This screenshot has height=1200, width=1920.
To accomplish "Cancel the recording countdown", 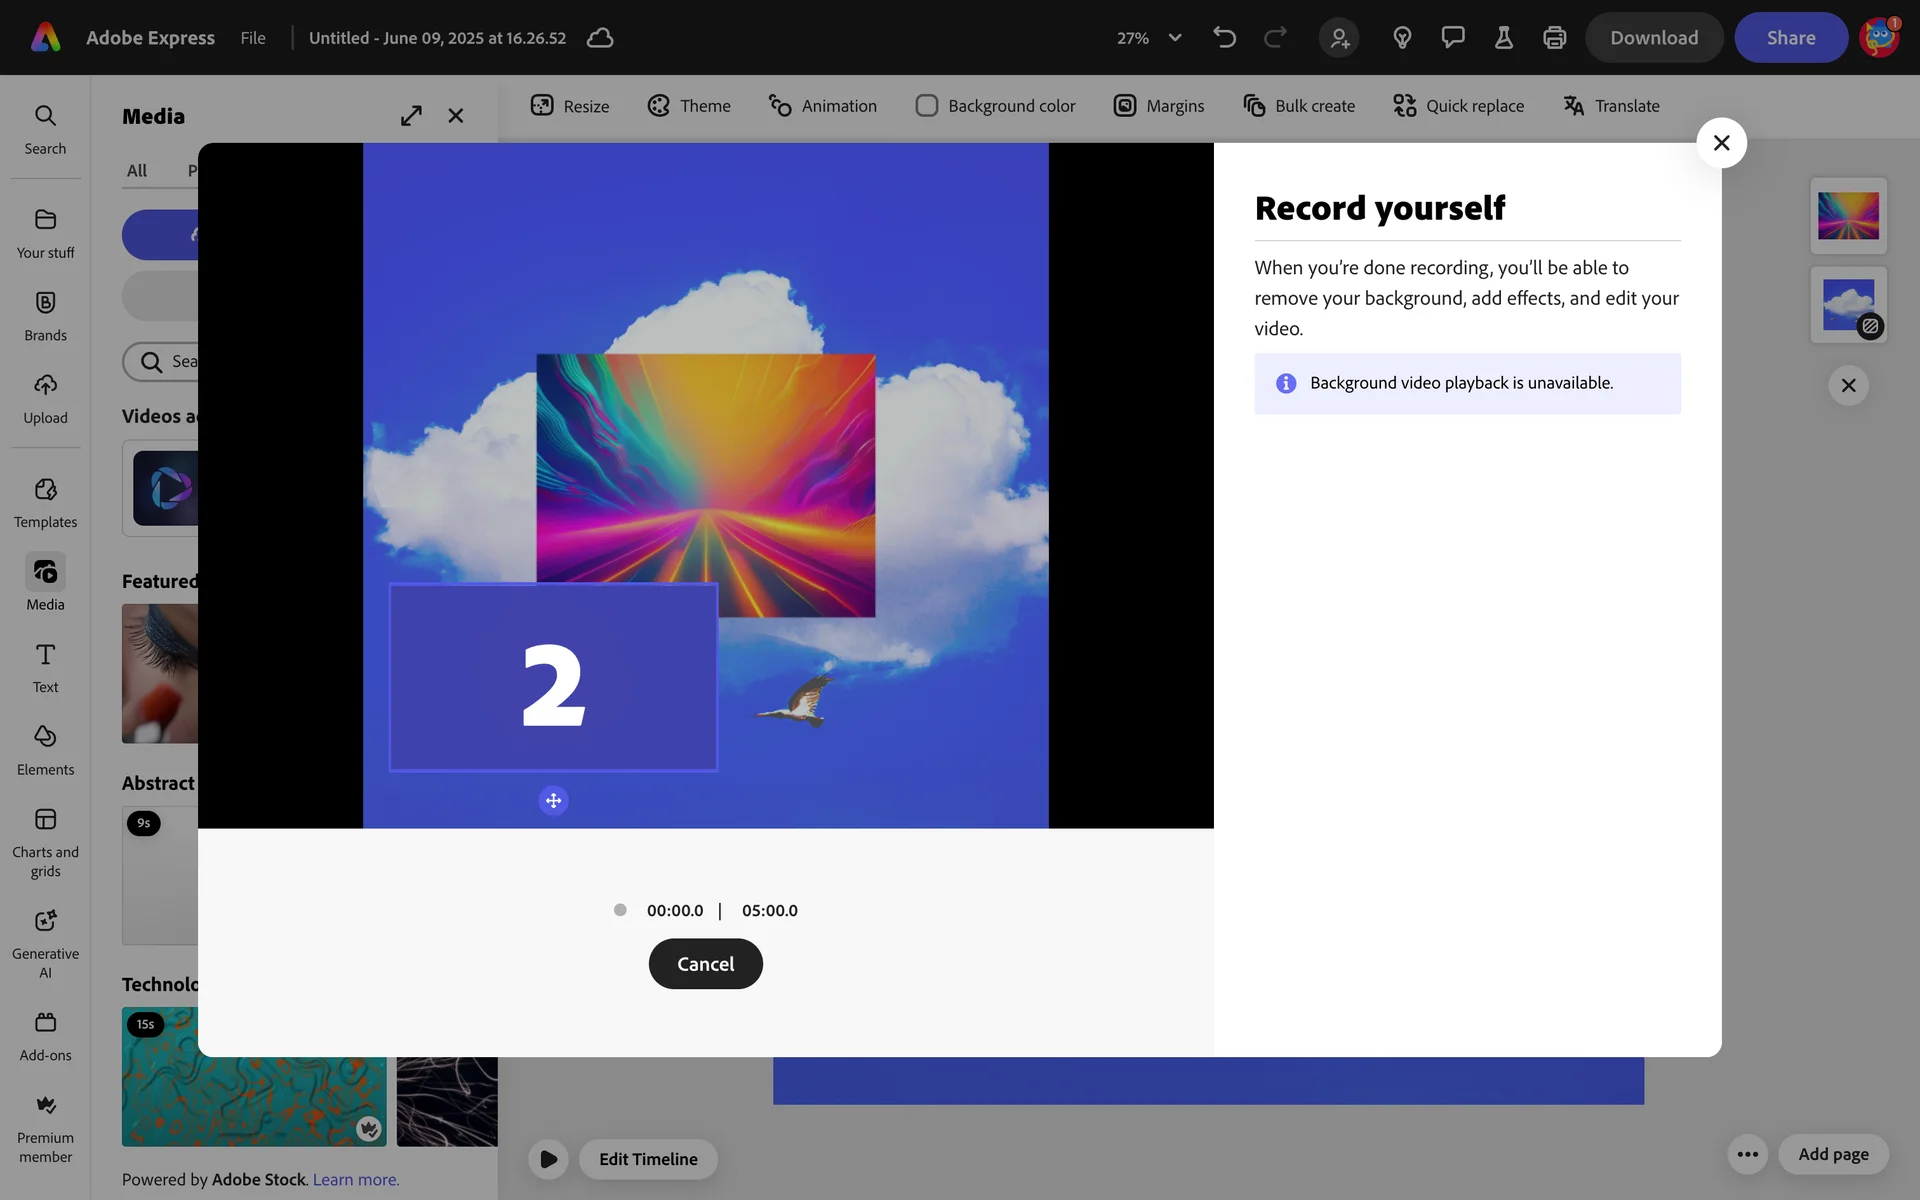I will (x=705, y=964).
